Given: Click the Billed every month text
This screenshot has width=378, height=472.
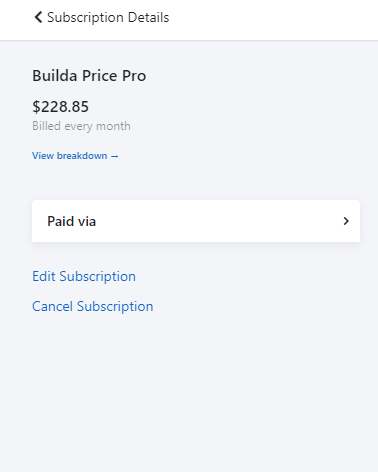Looking at the screenshot, I should [81, 126].
